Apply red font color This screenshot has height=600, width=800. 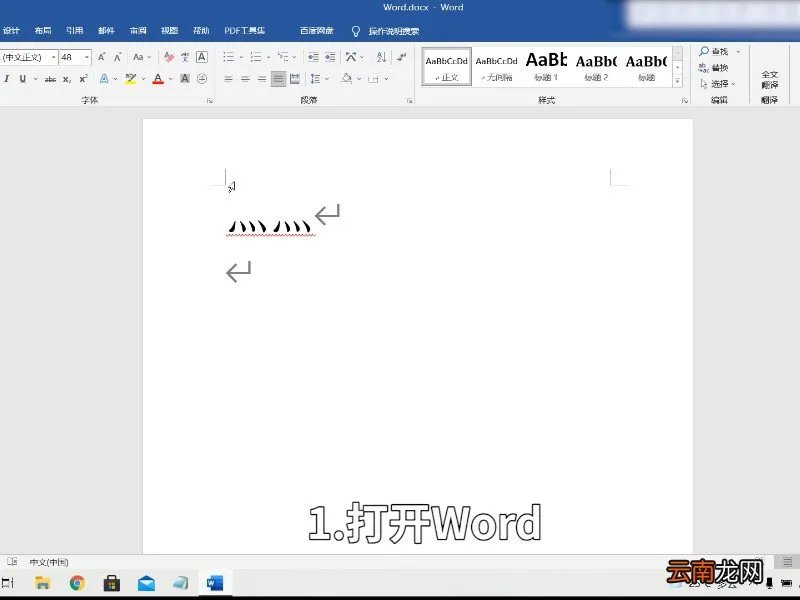pos(158,79)
